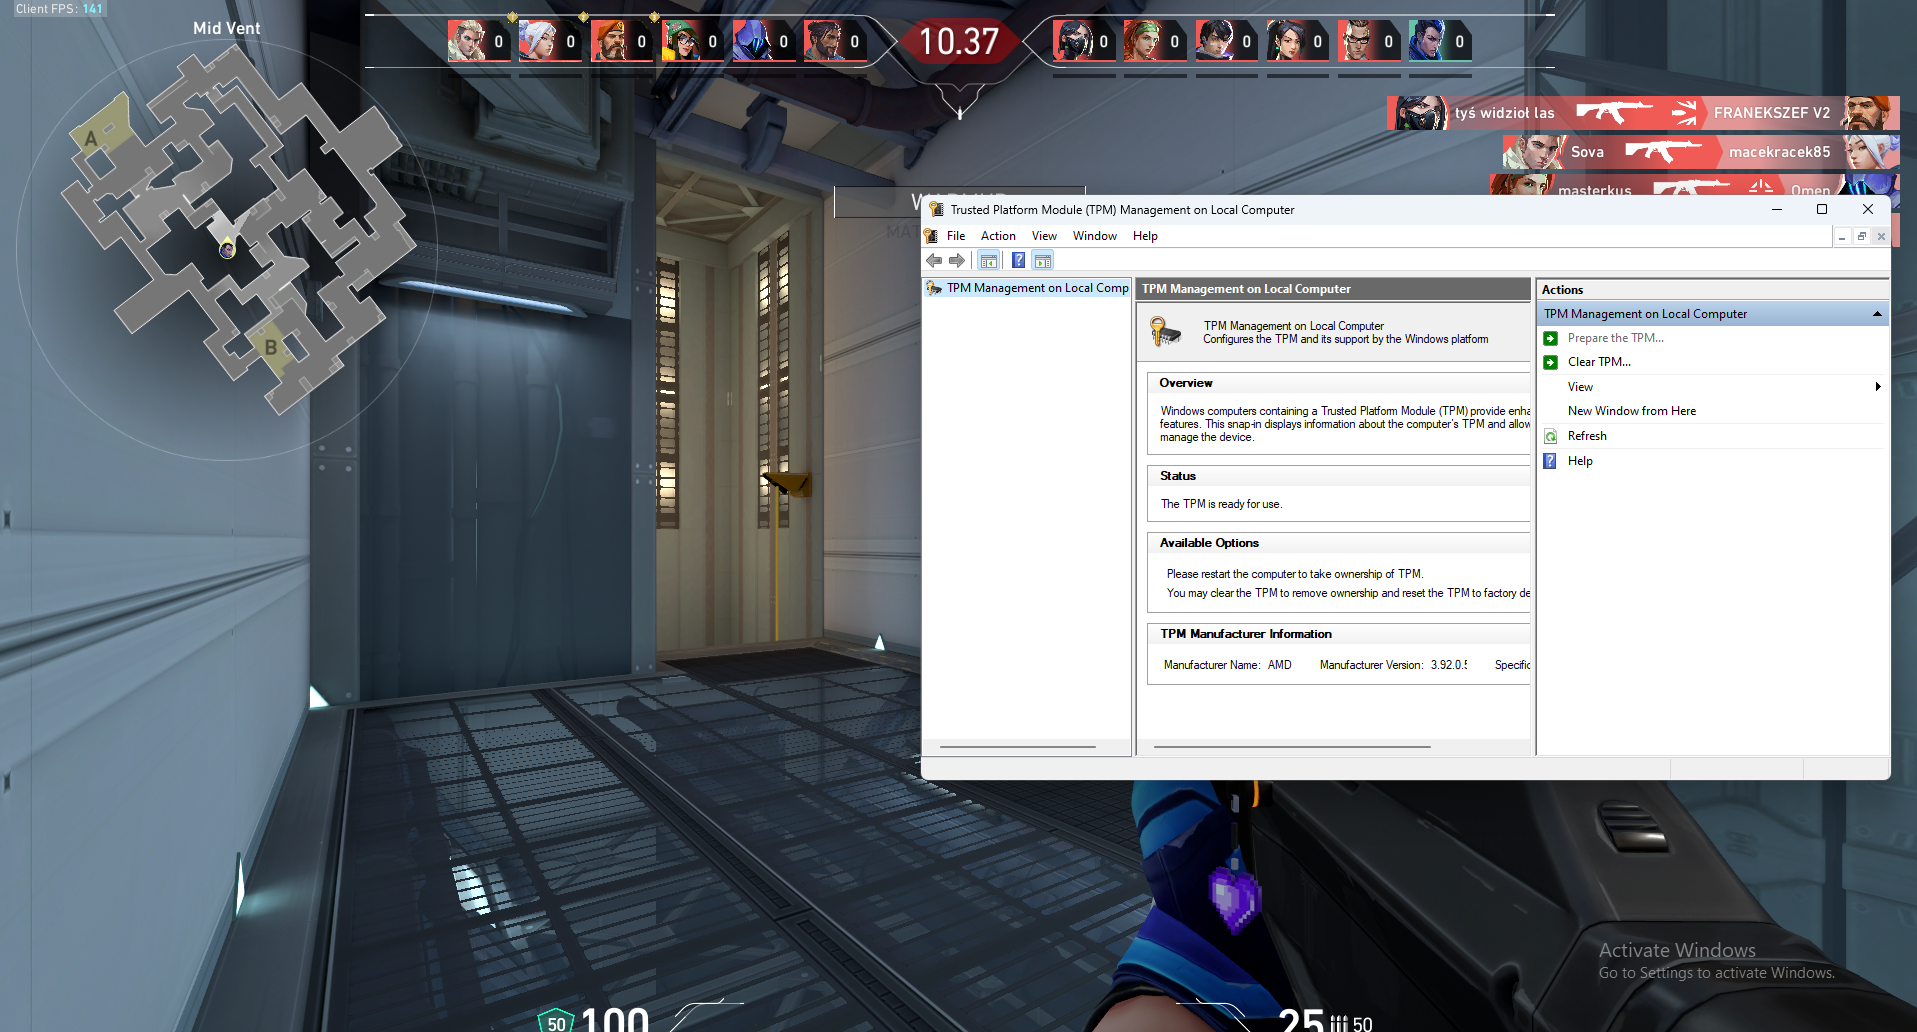Click the Available Options heading
Screen dimensions: 1917x1032
pyautogui.click(x=1209, y=543)
